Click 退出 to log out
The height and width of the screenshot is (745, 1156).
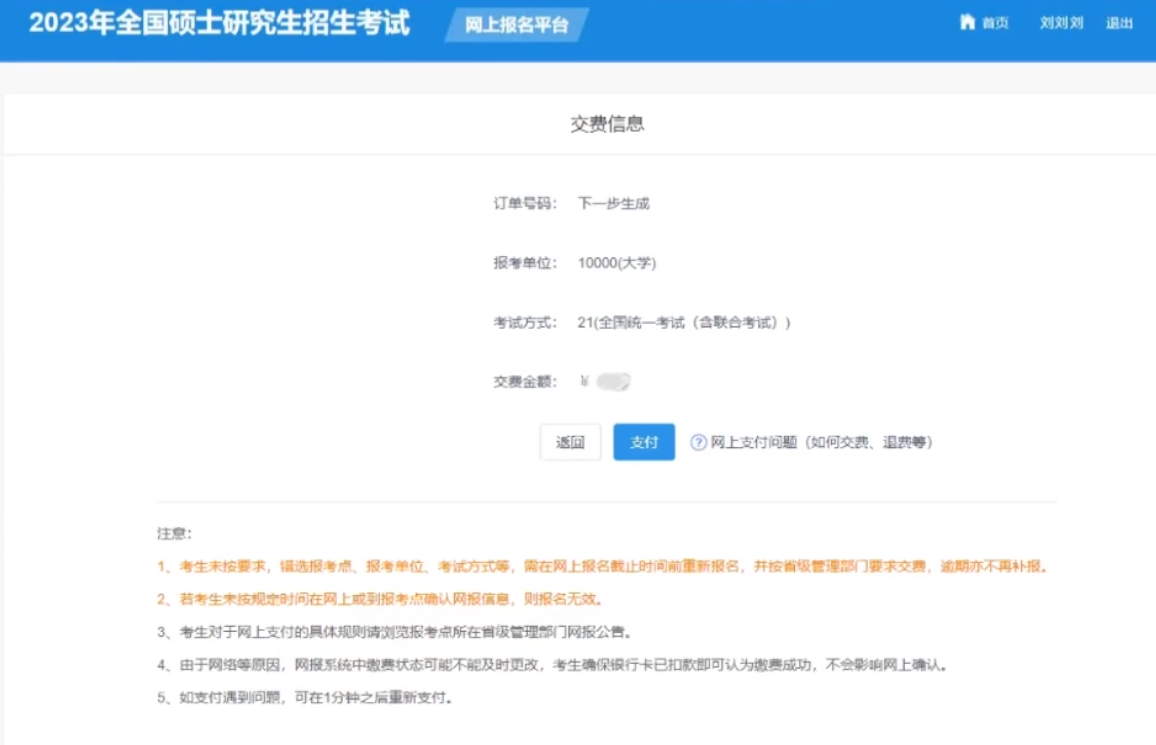pyautogui.click(x=1121, y=22)
